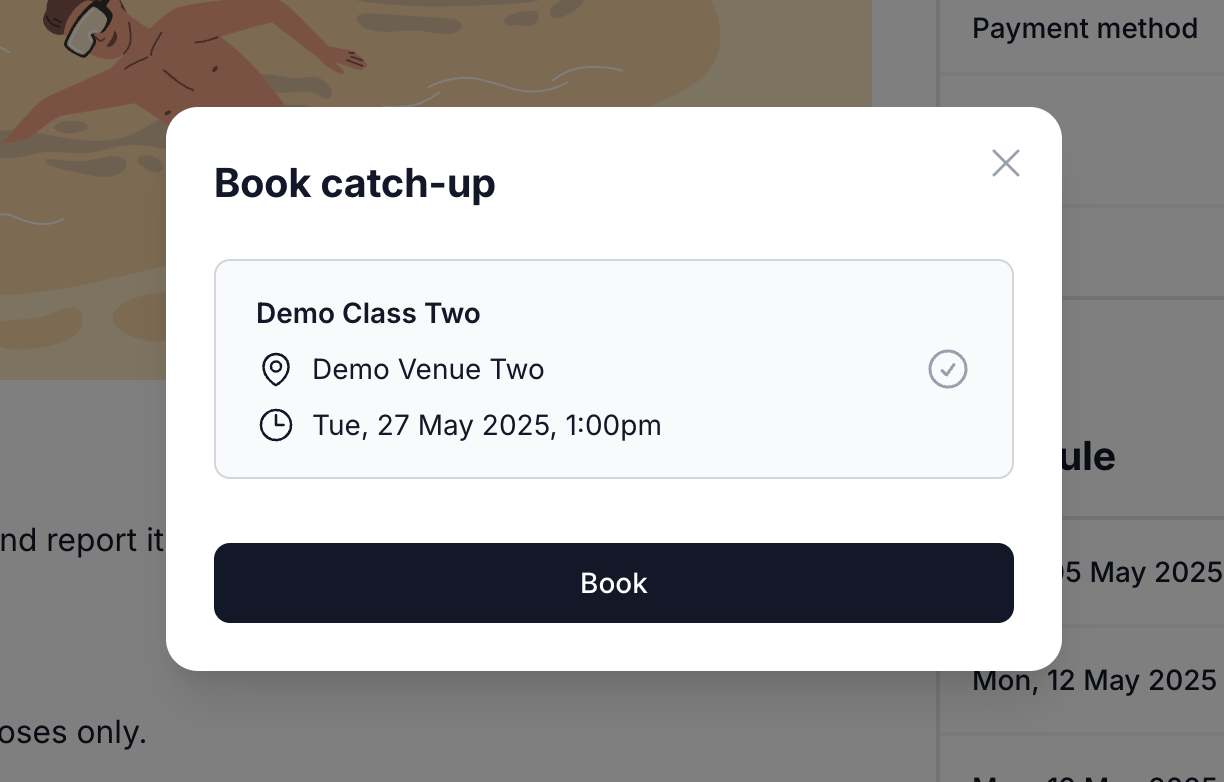This screenshot has width=1224, height=782.
Task: Click Demo Class Two title text
Action: [x=368, y=313]
